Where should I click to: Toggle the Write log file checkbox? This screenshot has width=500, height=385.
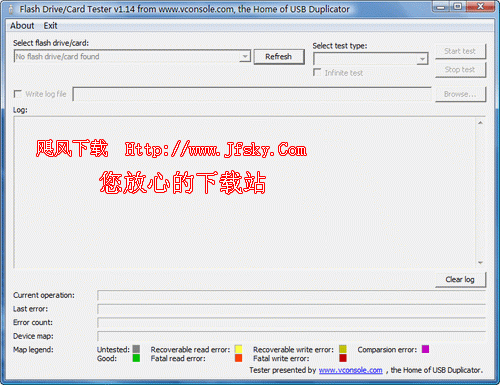click(17, 94)
